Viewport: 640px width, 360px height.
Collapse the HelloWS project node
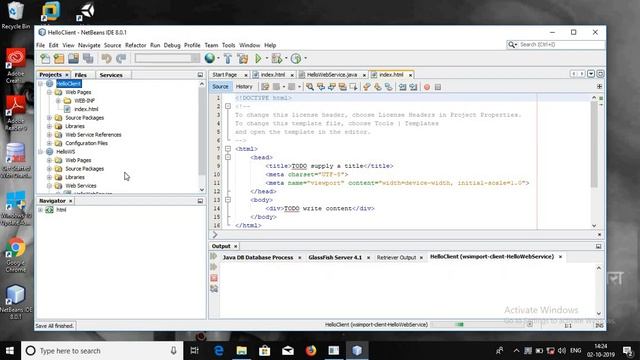pyautogui.click(x=40, y=152)
